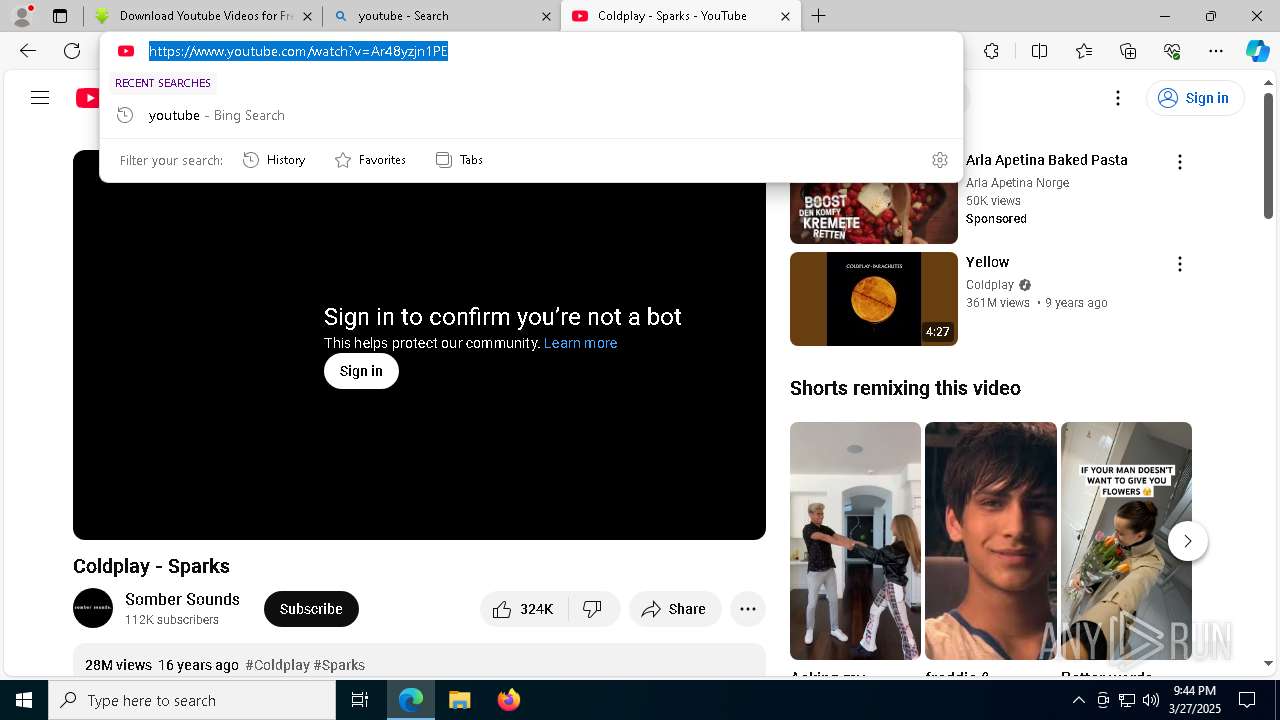Open the Edge profile icon
Screen dimensions: 1280x720
(x=22, y=16)
